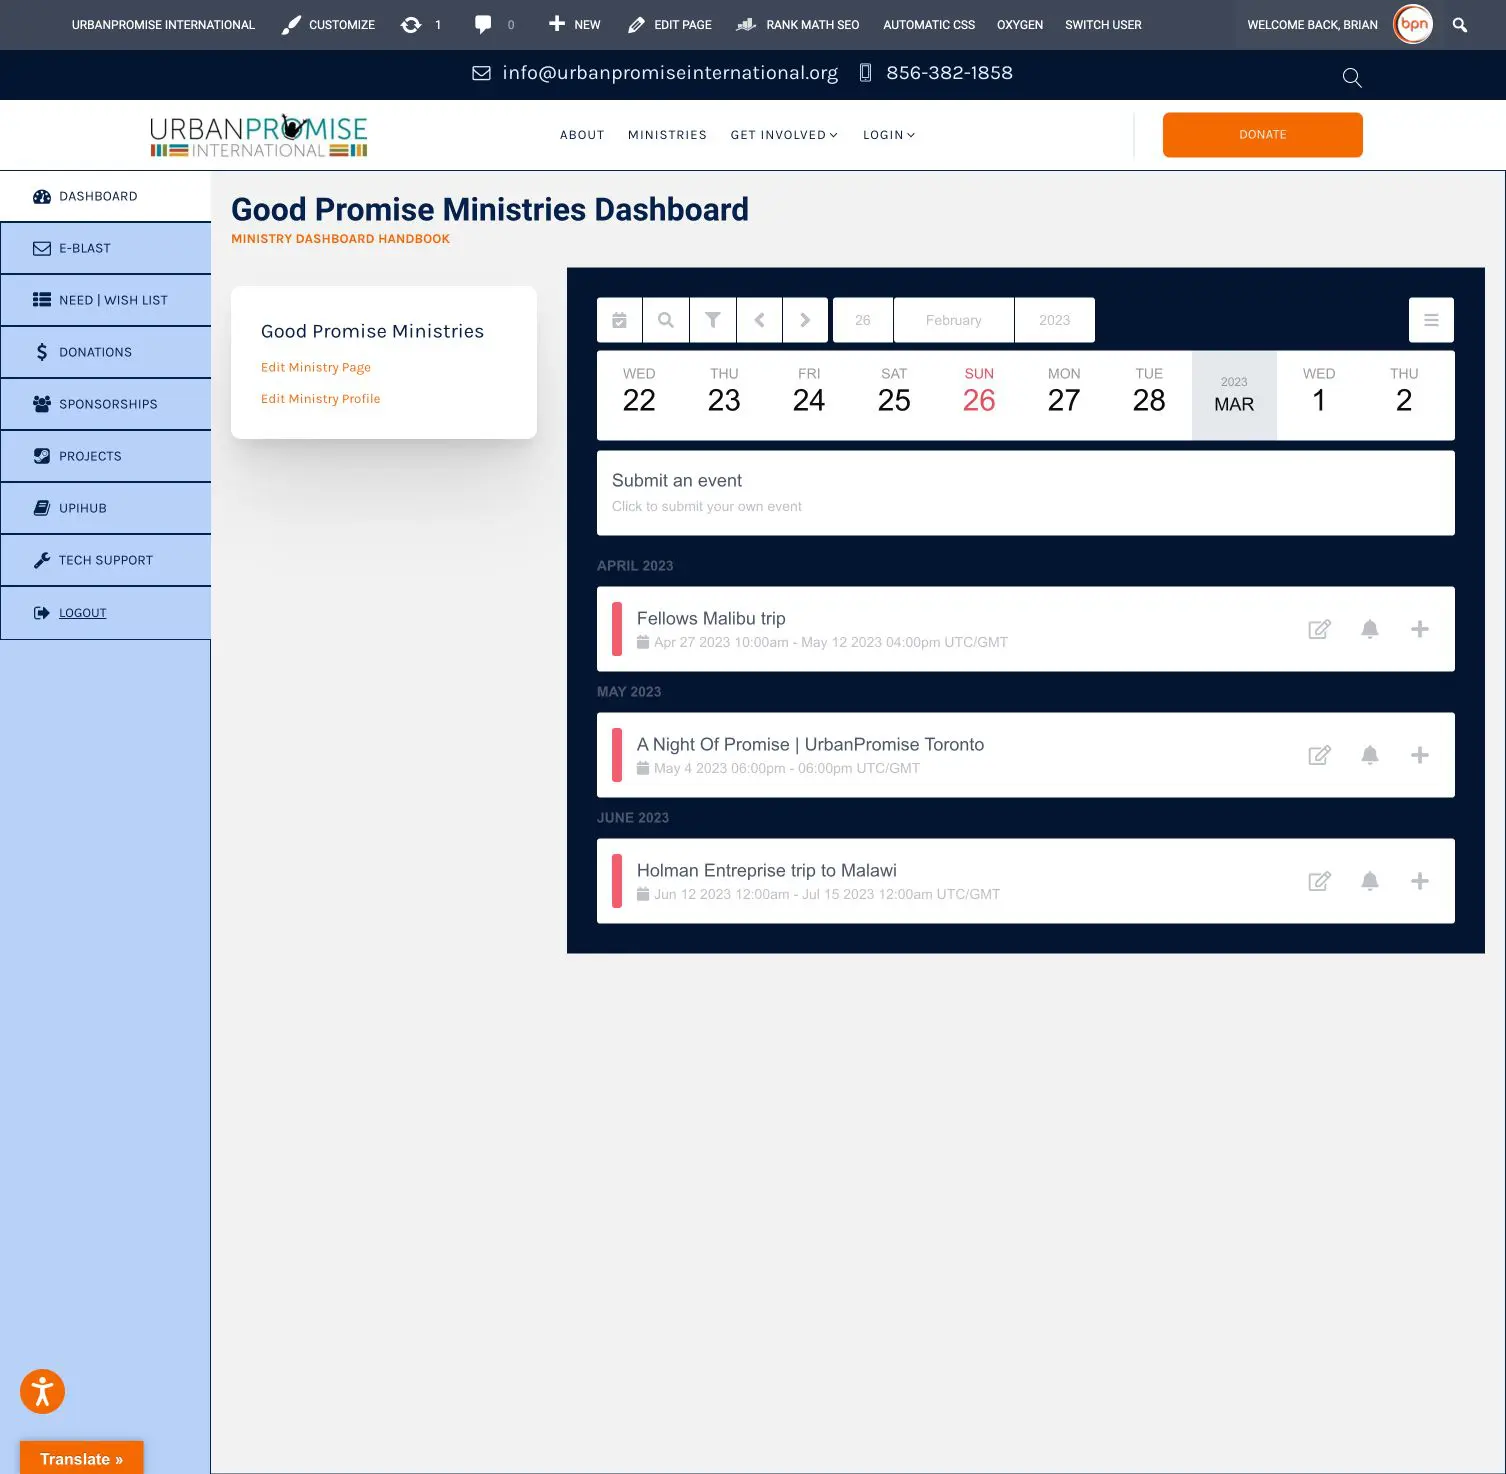Expand the Get Involved dropdown menu
Screen dimensions: 1506x1474
(x=784, y=135)
